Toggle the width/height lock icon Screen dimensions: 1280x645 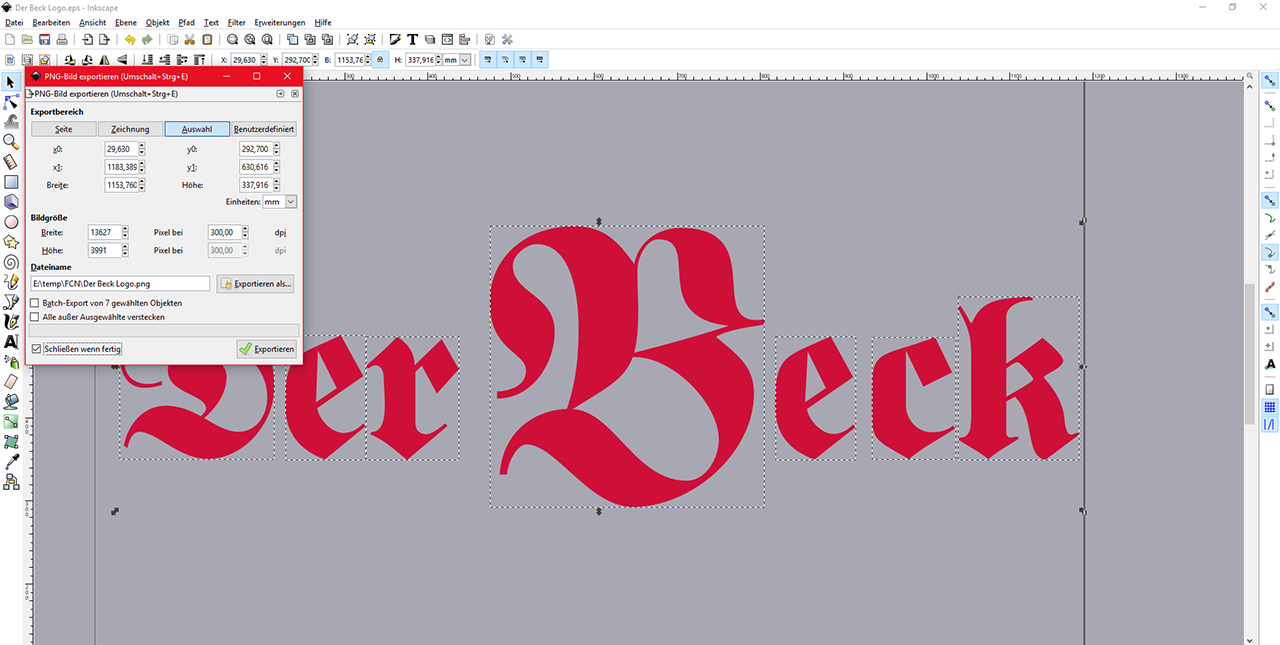pos(379,60)
